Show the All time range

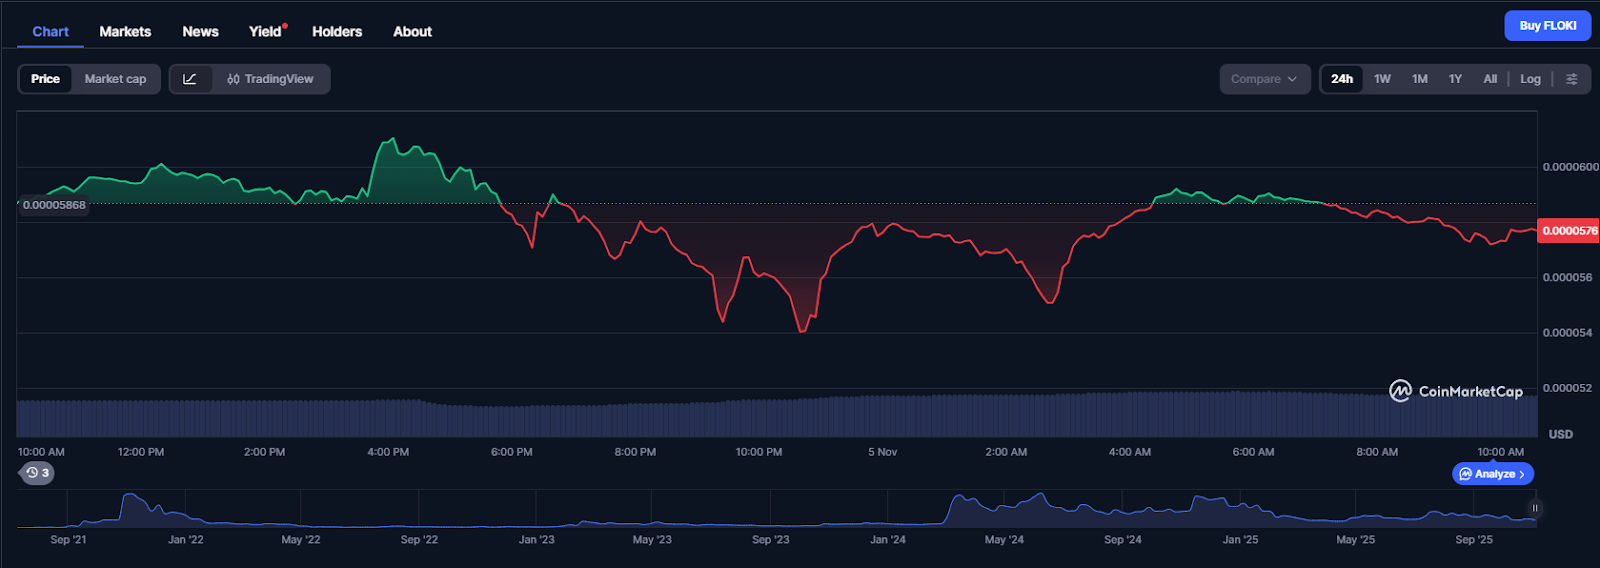(x=1490, y=79)
